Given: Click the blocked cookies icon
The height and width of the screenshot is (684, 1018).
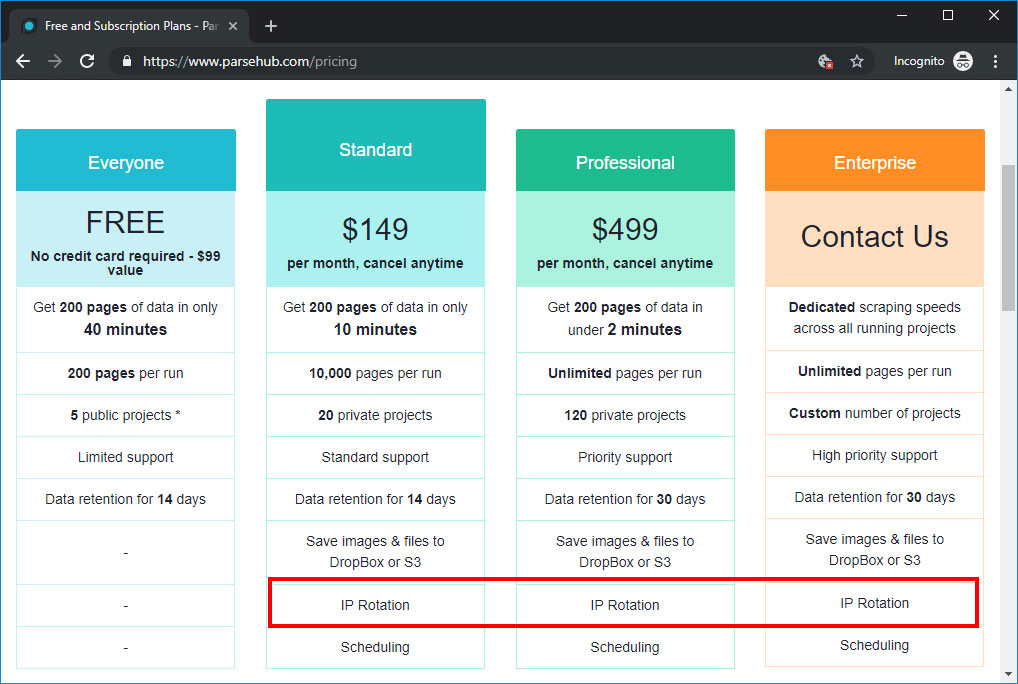Looking at the screenshot, I should coord(825,61).
